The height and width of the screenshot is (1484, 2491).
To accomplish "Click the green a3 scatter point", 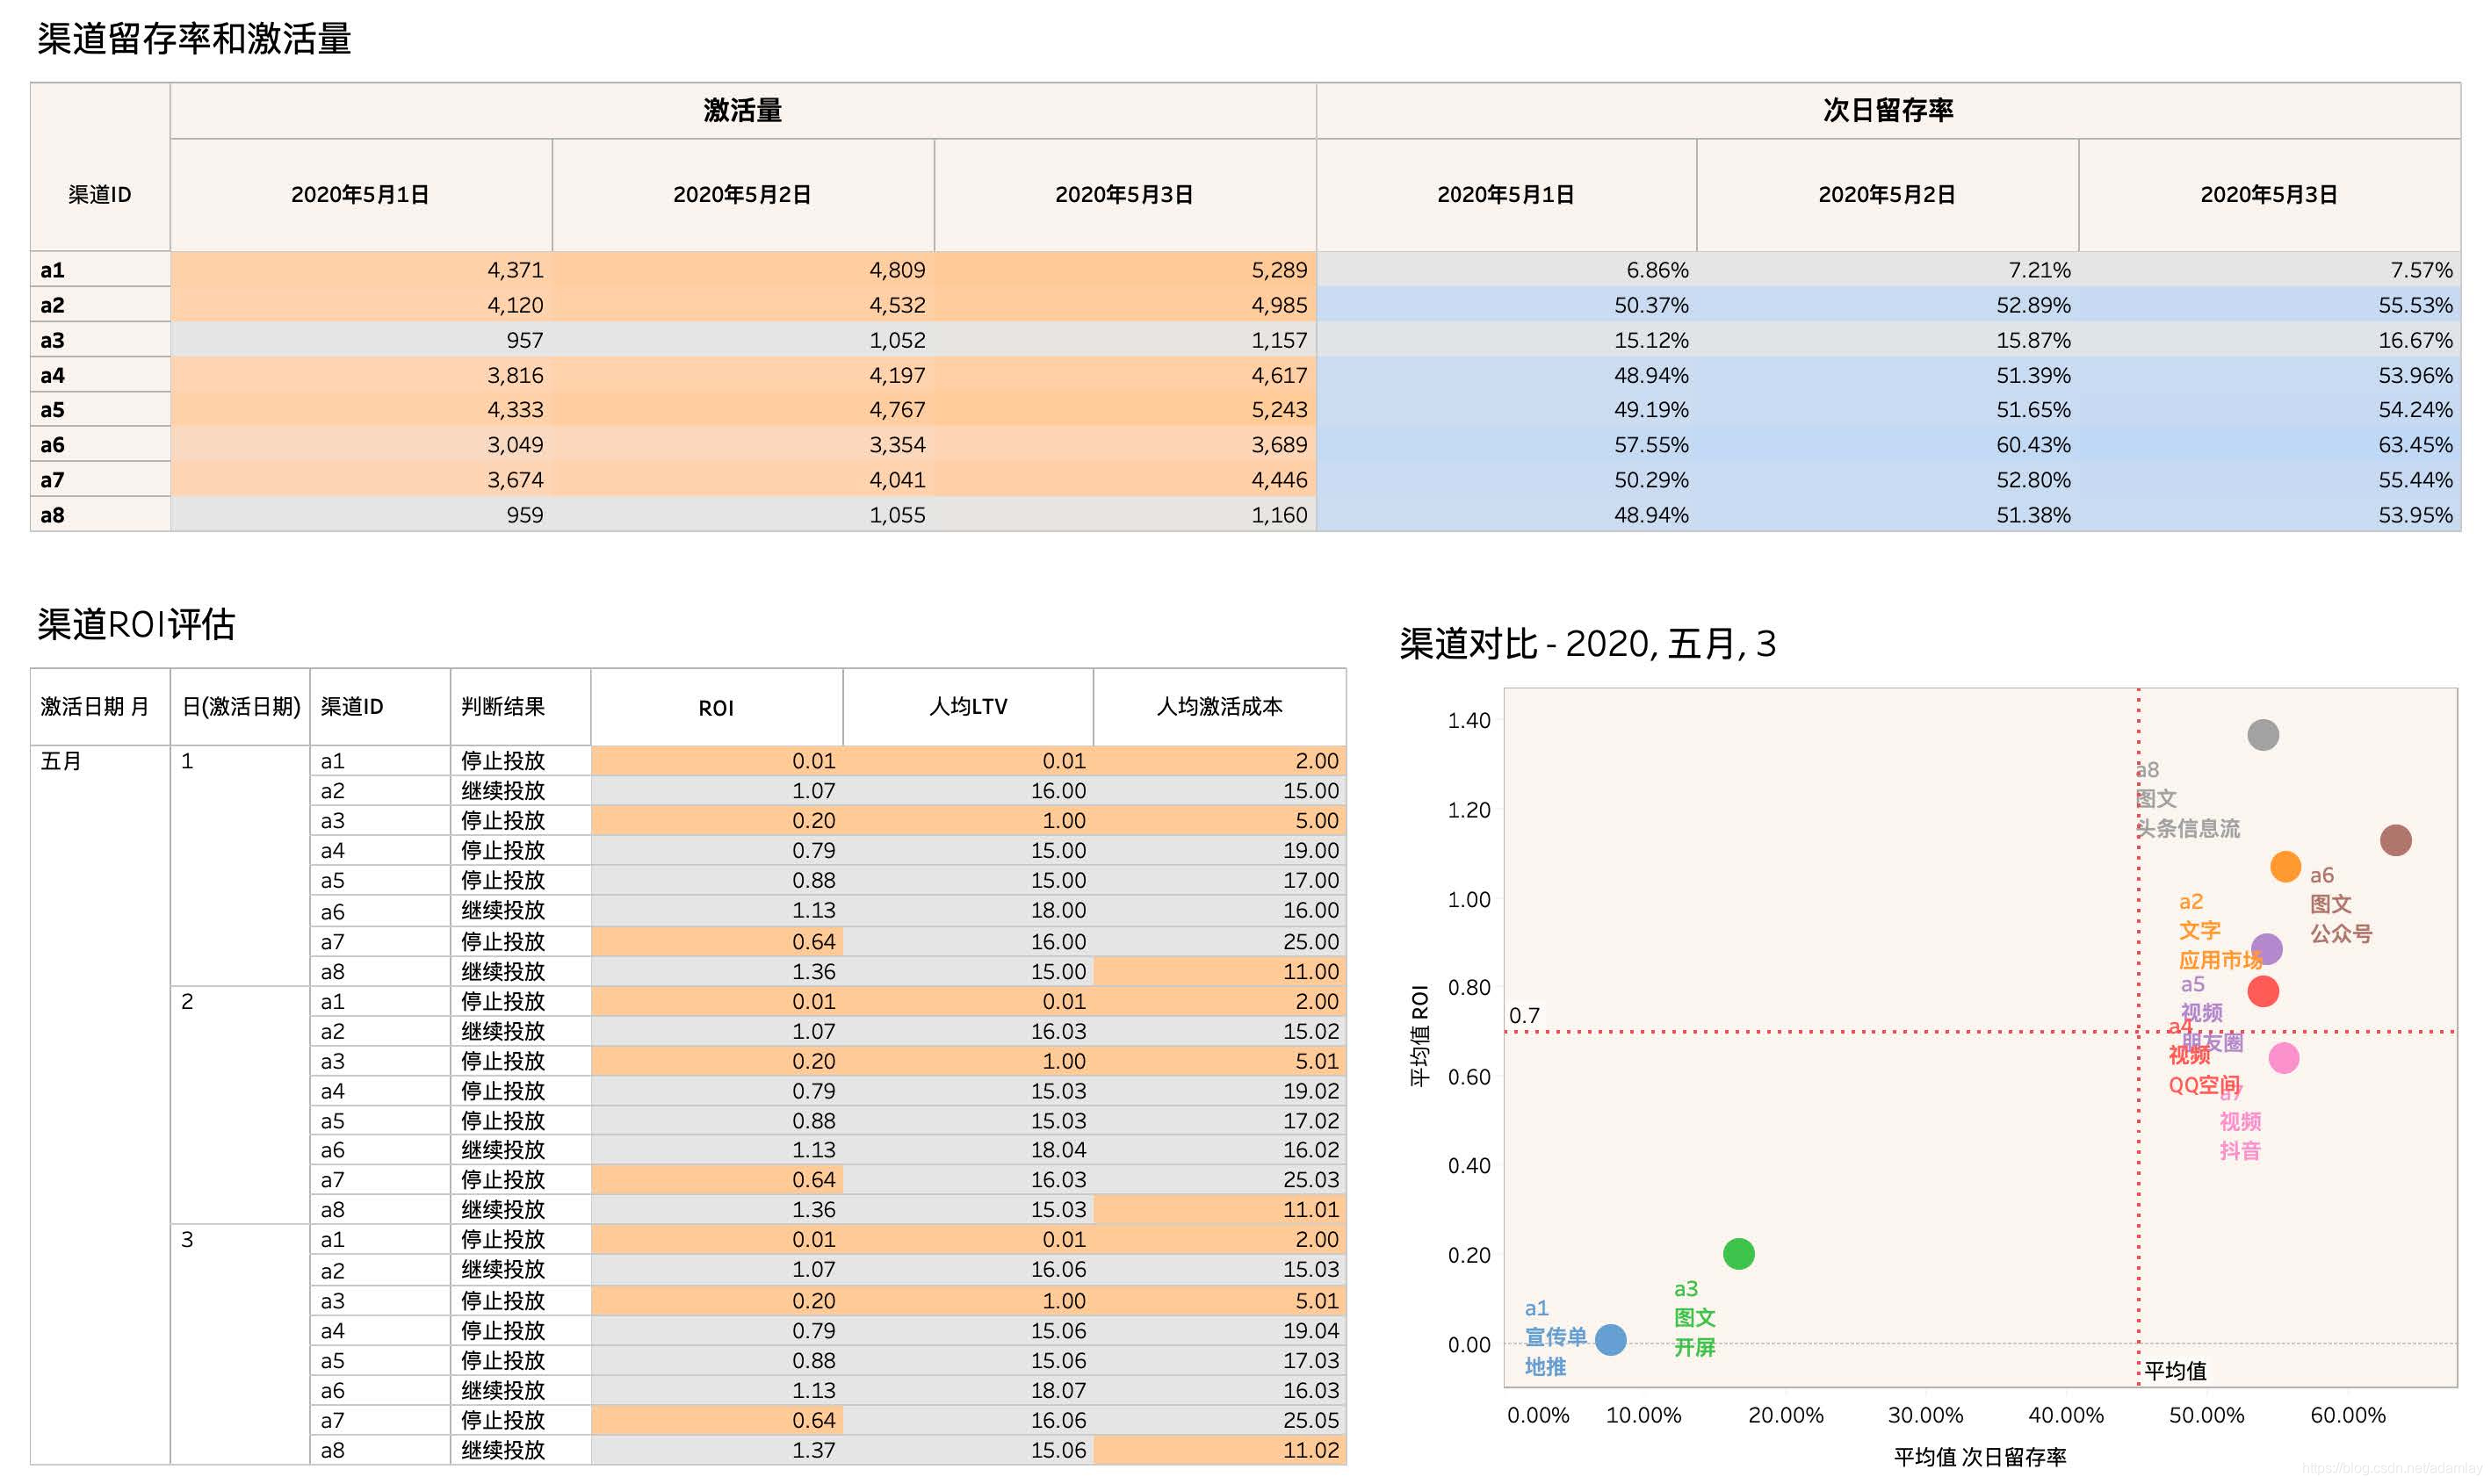I will pos(1738,1253).
